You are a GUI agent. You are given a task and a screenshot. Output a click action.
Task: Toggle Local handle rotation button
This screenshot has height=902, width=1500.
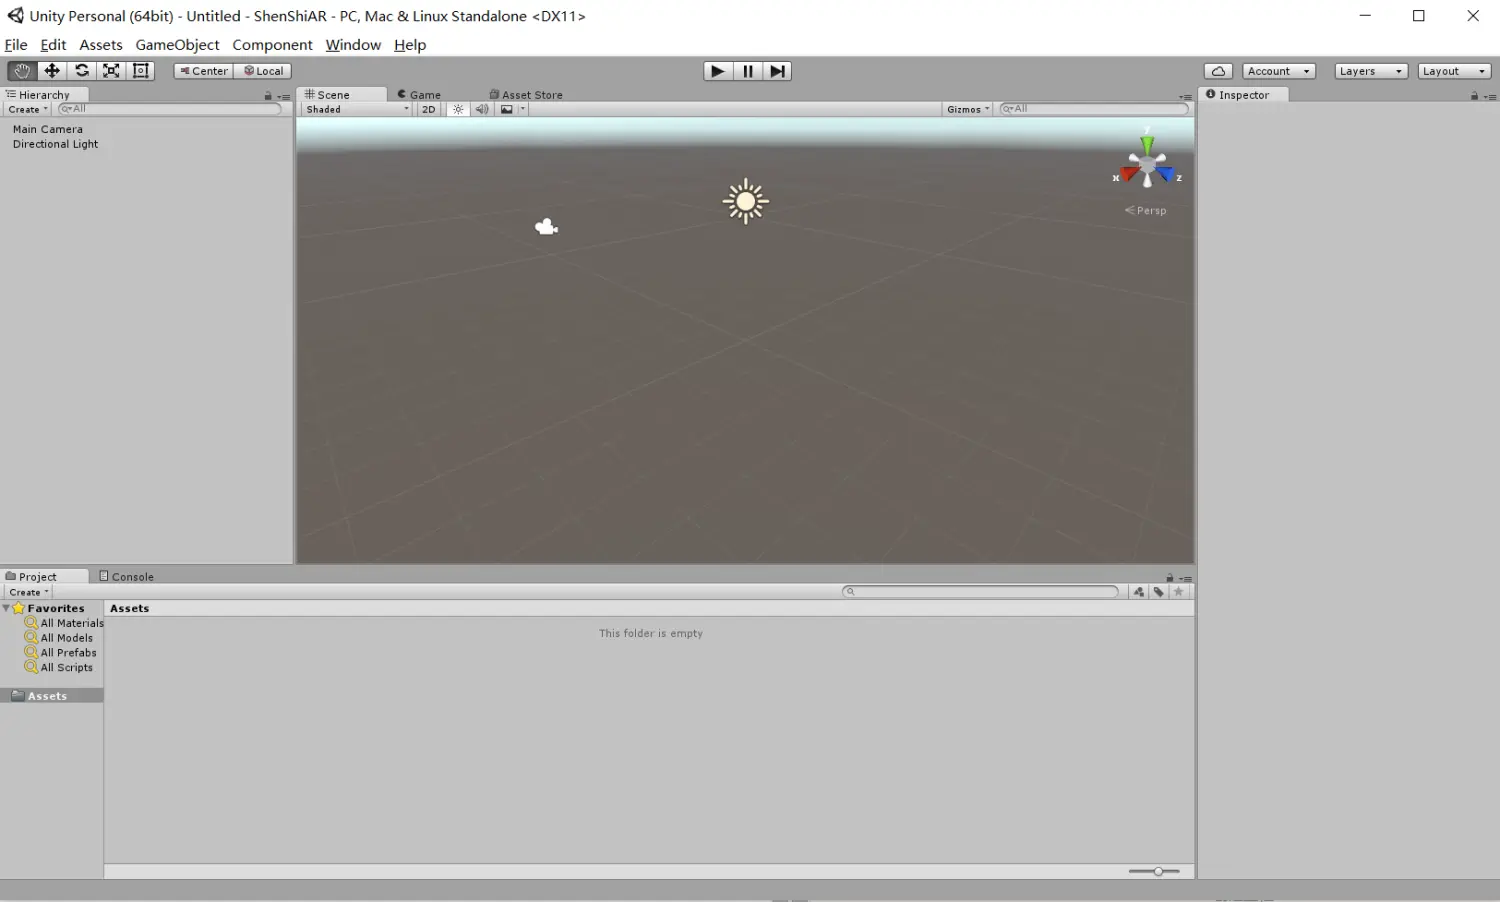click(263, 71)
